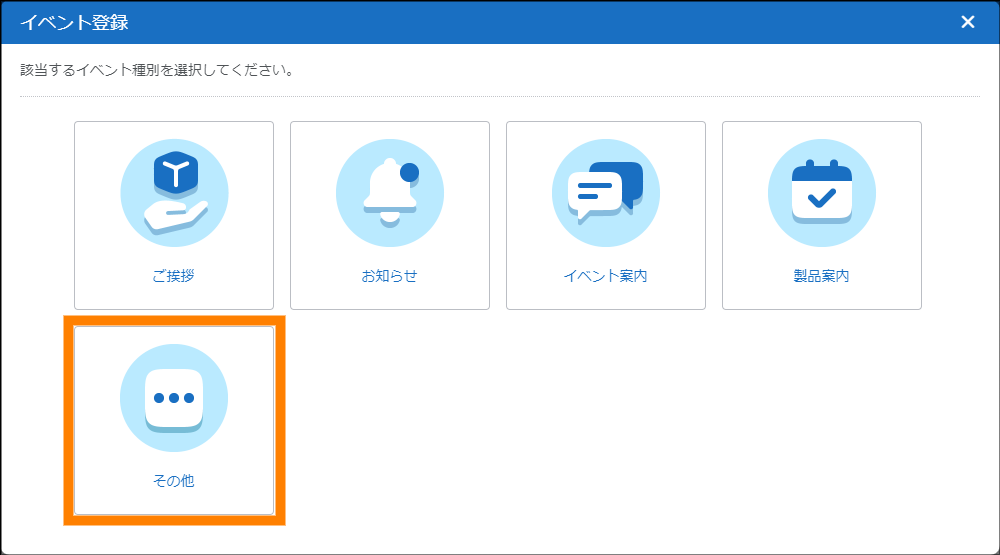Select the その他 text label

pos(174,481)
